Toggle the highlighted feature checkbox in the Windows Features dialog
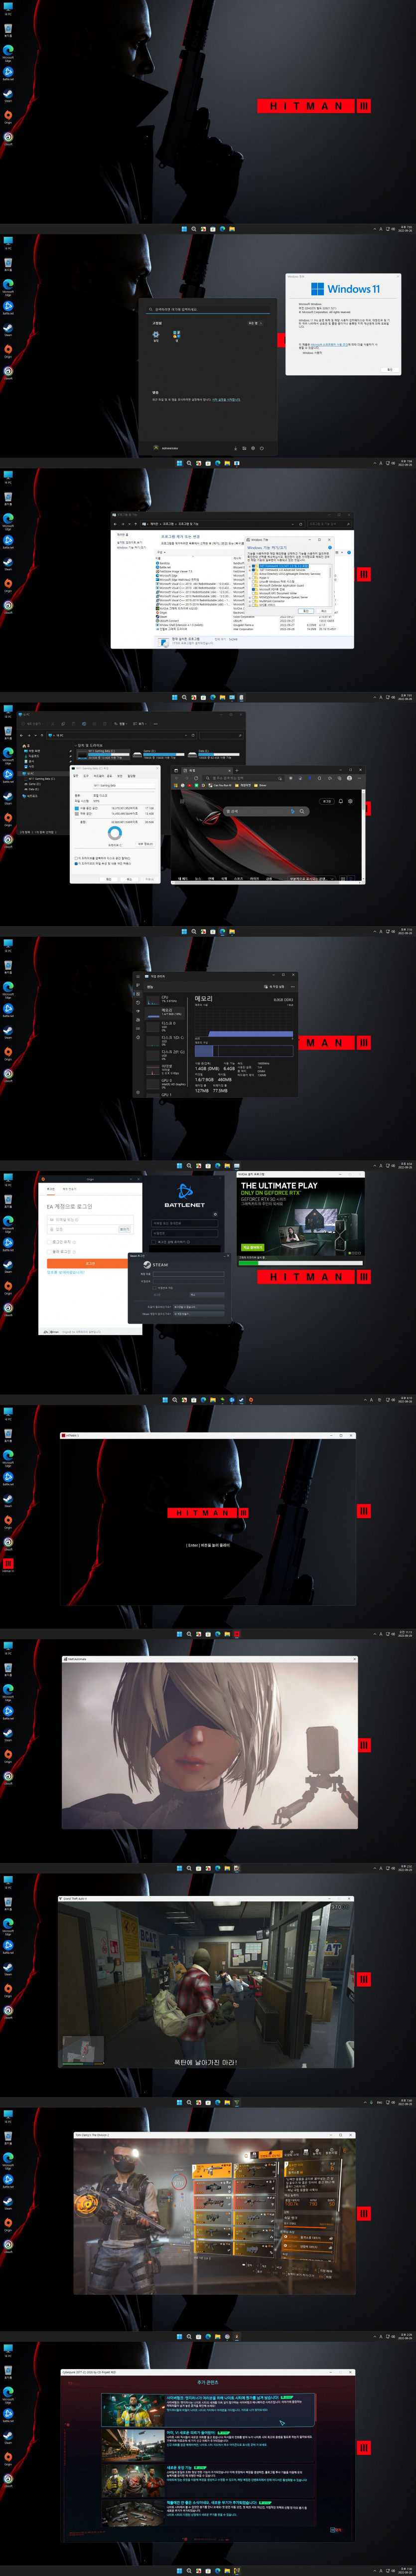 [x=253, y=566]
